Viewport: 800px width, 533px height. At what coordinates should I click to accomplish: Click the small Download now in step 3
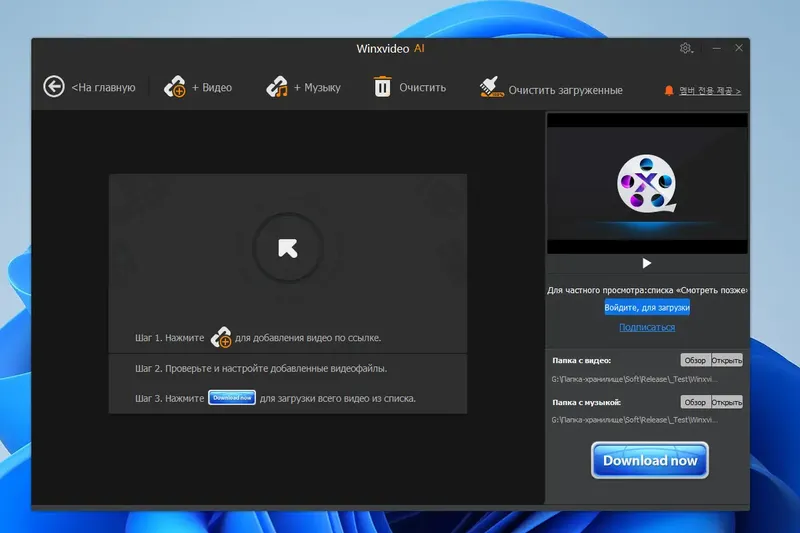232,398
